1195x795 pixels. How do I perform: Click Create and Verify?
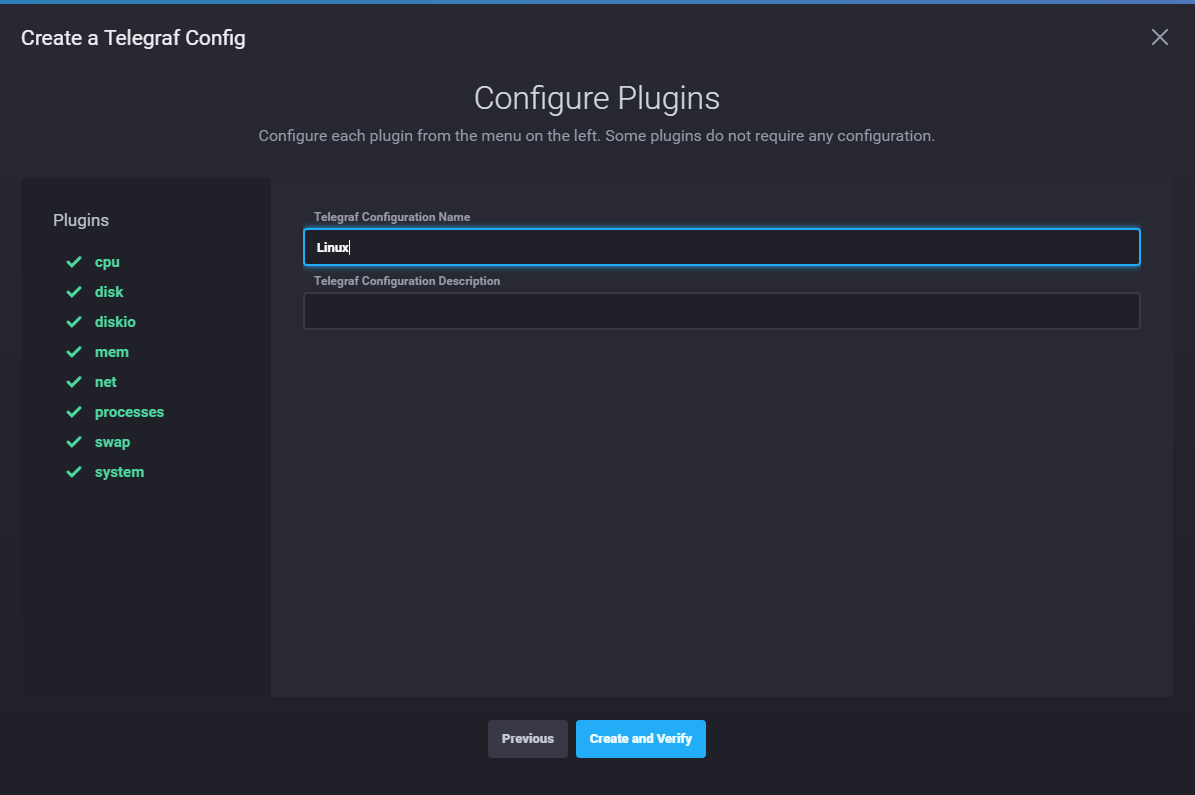[640, 739]
